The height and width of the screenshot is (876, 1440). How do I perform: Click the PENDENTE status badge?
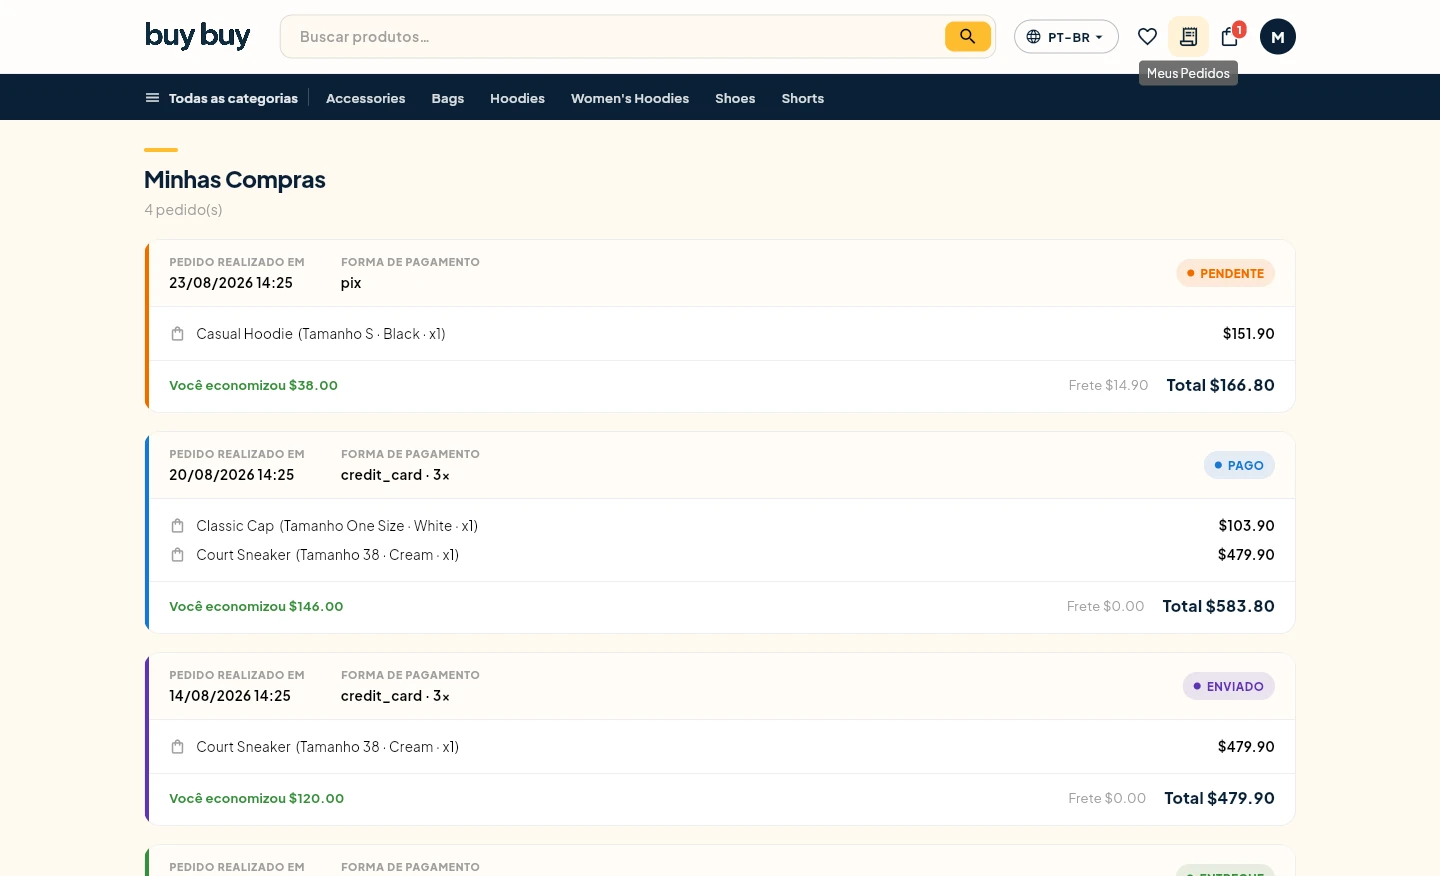(1225, 273)
